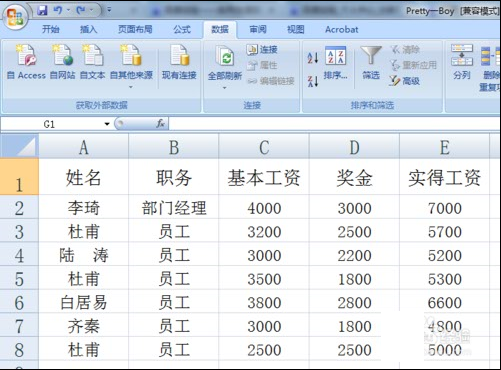This screenshot has height=370, width=501.
Task: Clear the filter (清除)
Action: [405, 50]
